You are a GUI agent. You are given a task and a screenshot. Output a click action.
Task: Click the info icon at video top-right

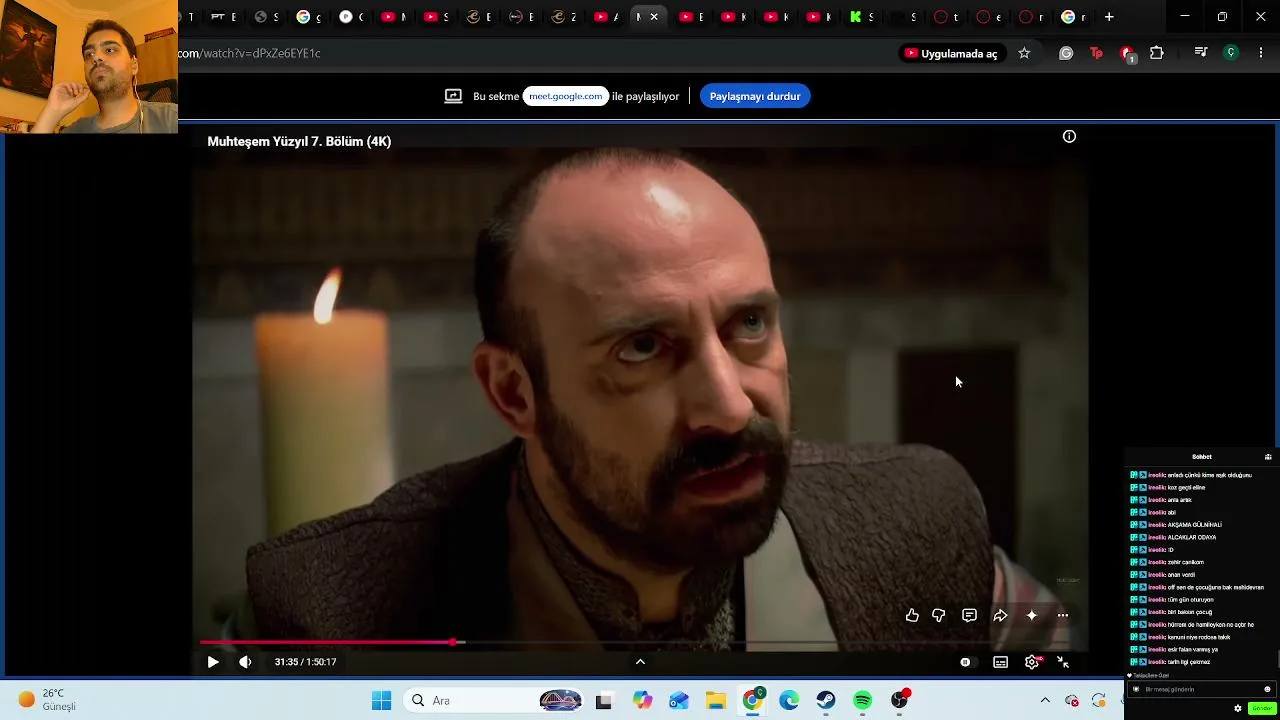(x=1069, y=136)
